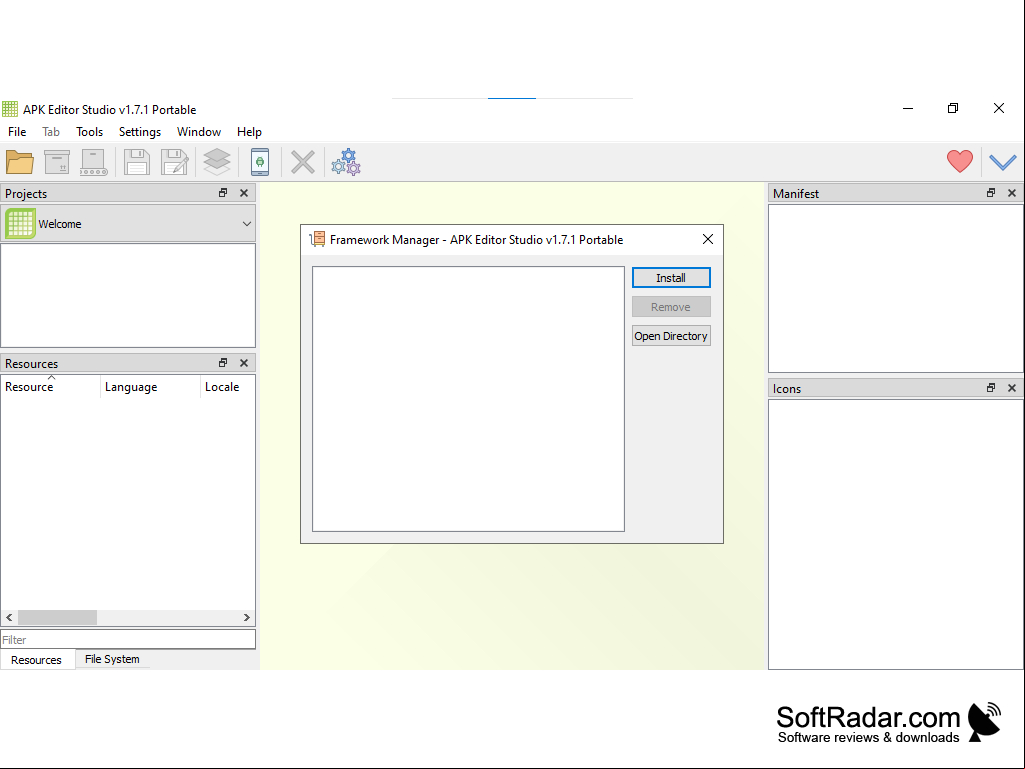This screenshot has width=1025, height=769.
Task: Sort by the Locale column header
Action: [227, 386]
